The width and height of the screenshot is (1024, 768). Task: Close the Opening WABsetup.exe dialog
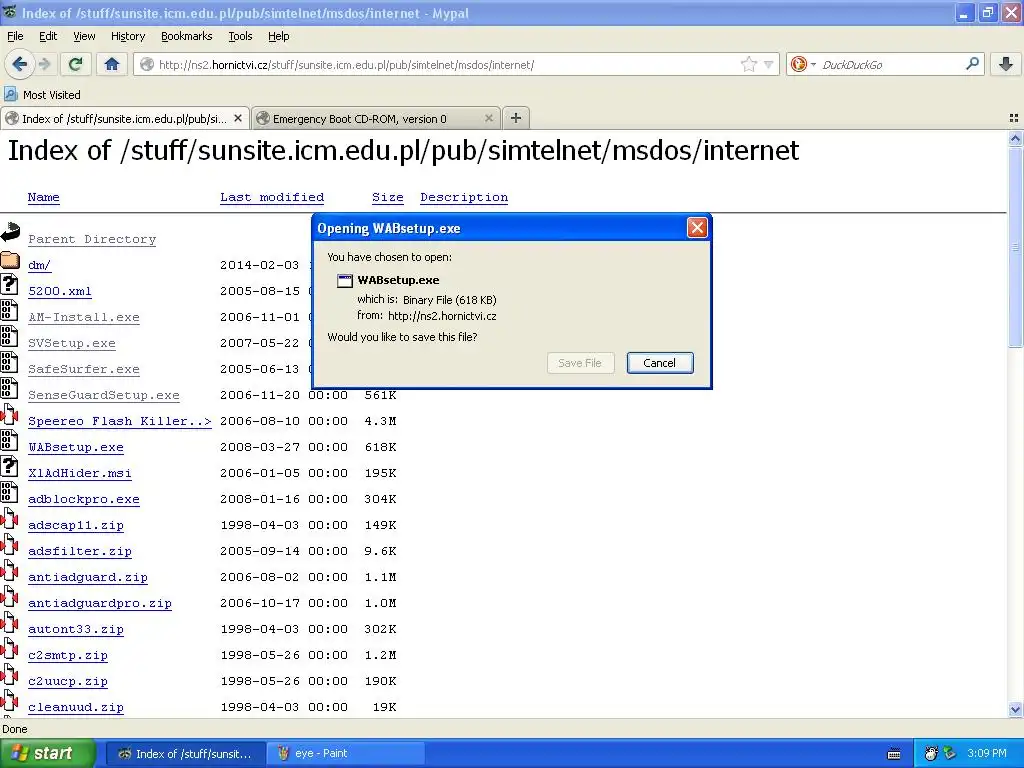[x=697, y=227]
